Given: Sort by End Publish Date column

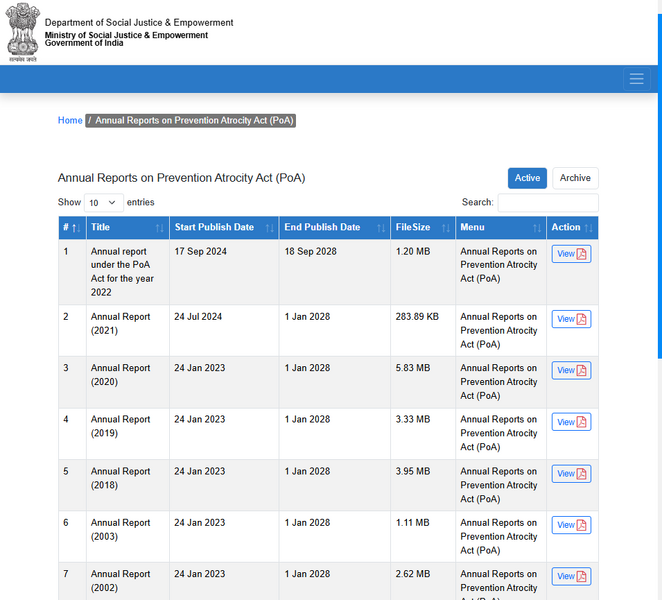Looking at the screenshot, I should [x=335, y=228].
